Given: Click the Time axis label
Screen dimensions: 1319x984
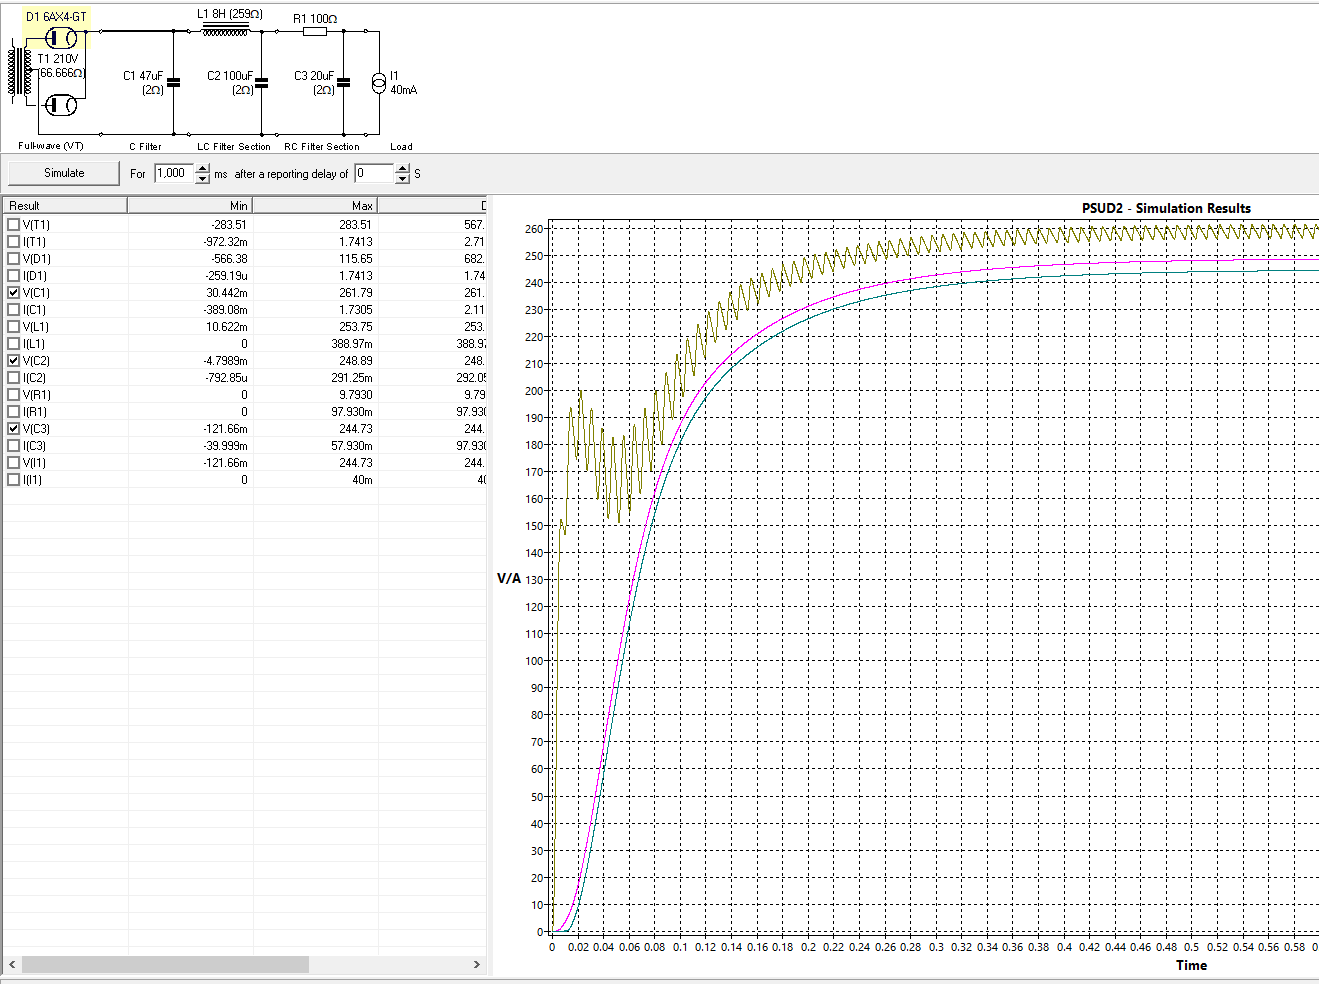Looking at the screenshot, I should [x=1191, y=965].
